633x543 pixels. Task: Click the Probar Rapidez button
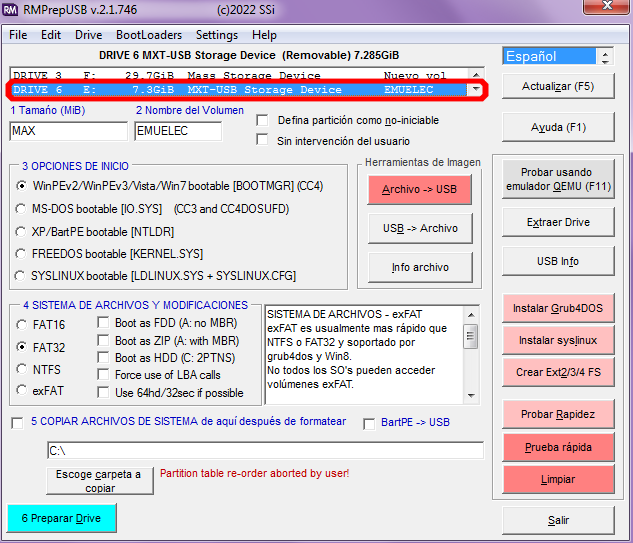(558, 414)
